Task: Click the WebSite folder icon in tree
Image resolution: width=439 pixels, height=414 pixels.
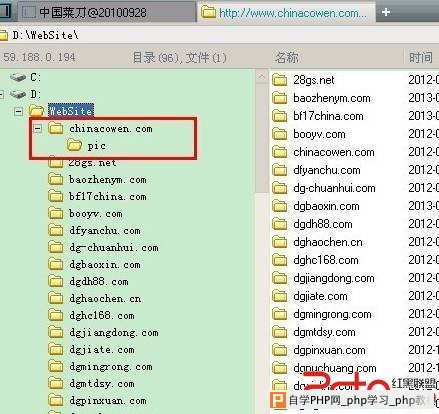Action: [x=36, y=111]
